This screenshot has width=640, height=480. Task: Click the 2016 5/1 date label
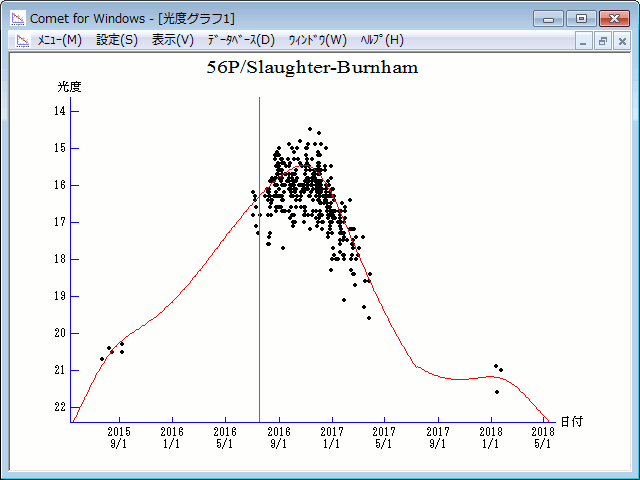coord(225,437)
